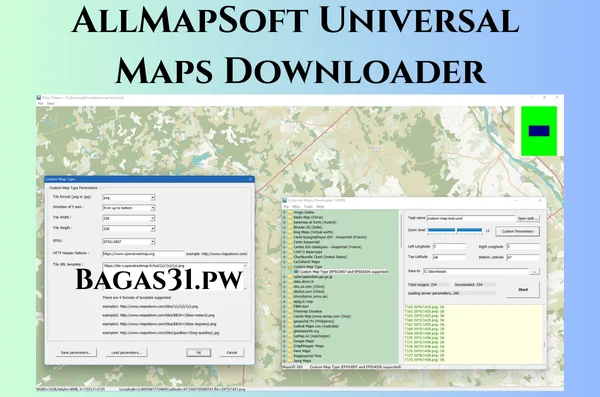Click the CARTO Basemaps folder icon

click(290, 252)
